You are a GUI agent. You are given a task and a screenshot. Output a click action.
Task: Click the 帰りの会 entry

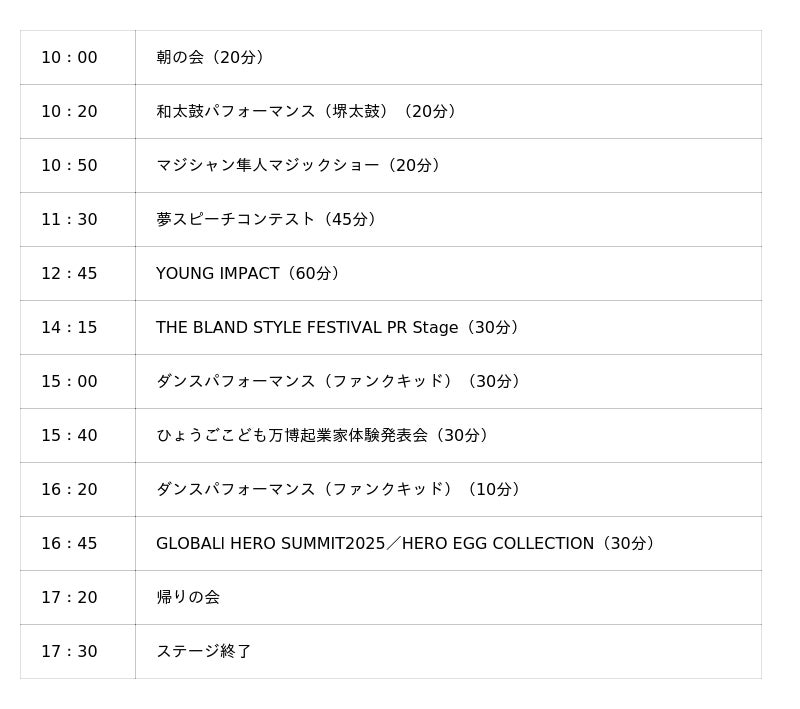point(188,598)
